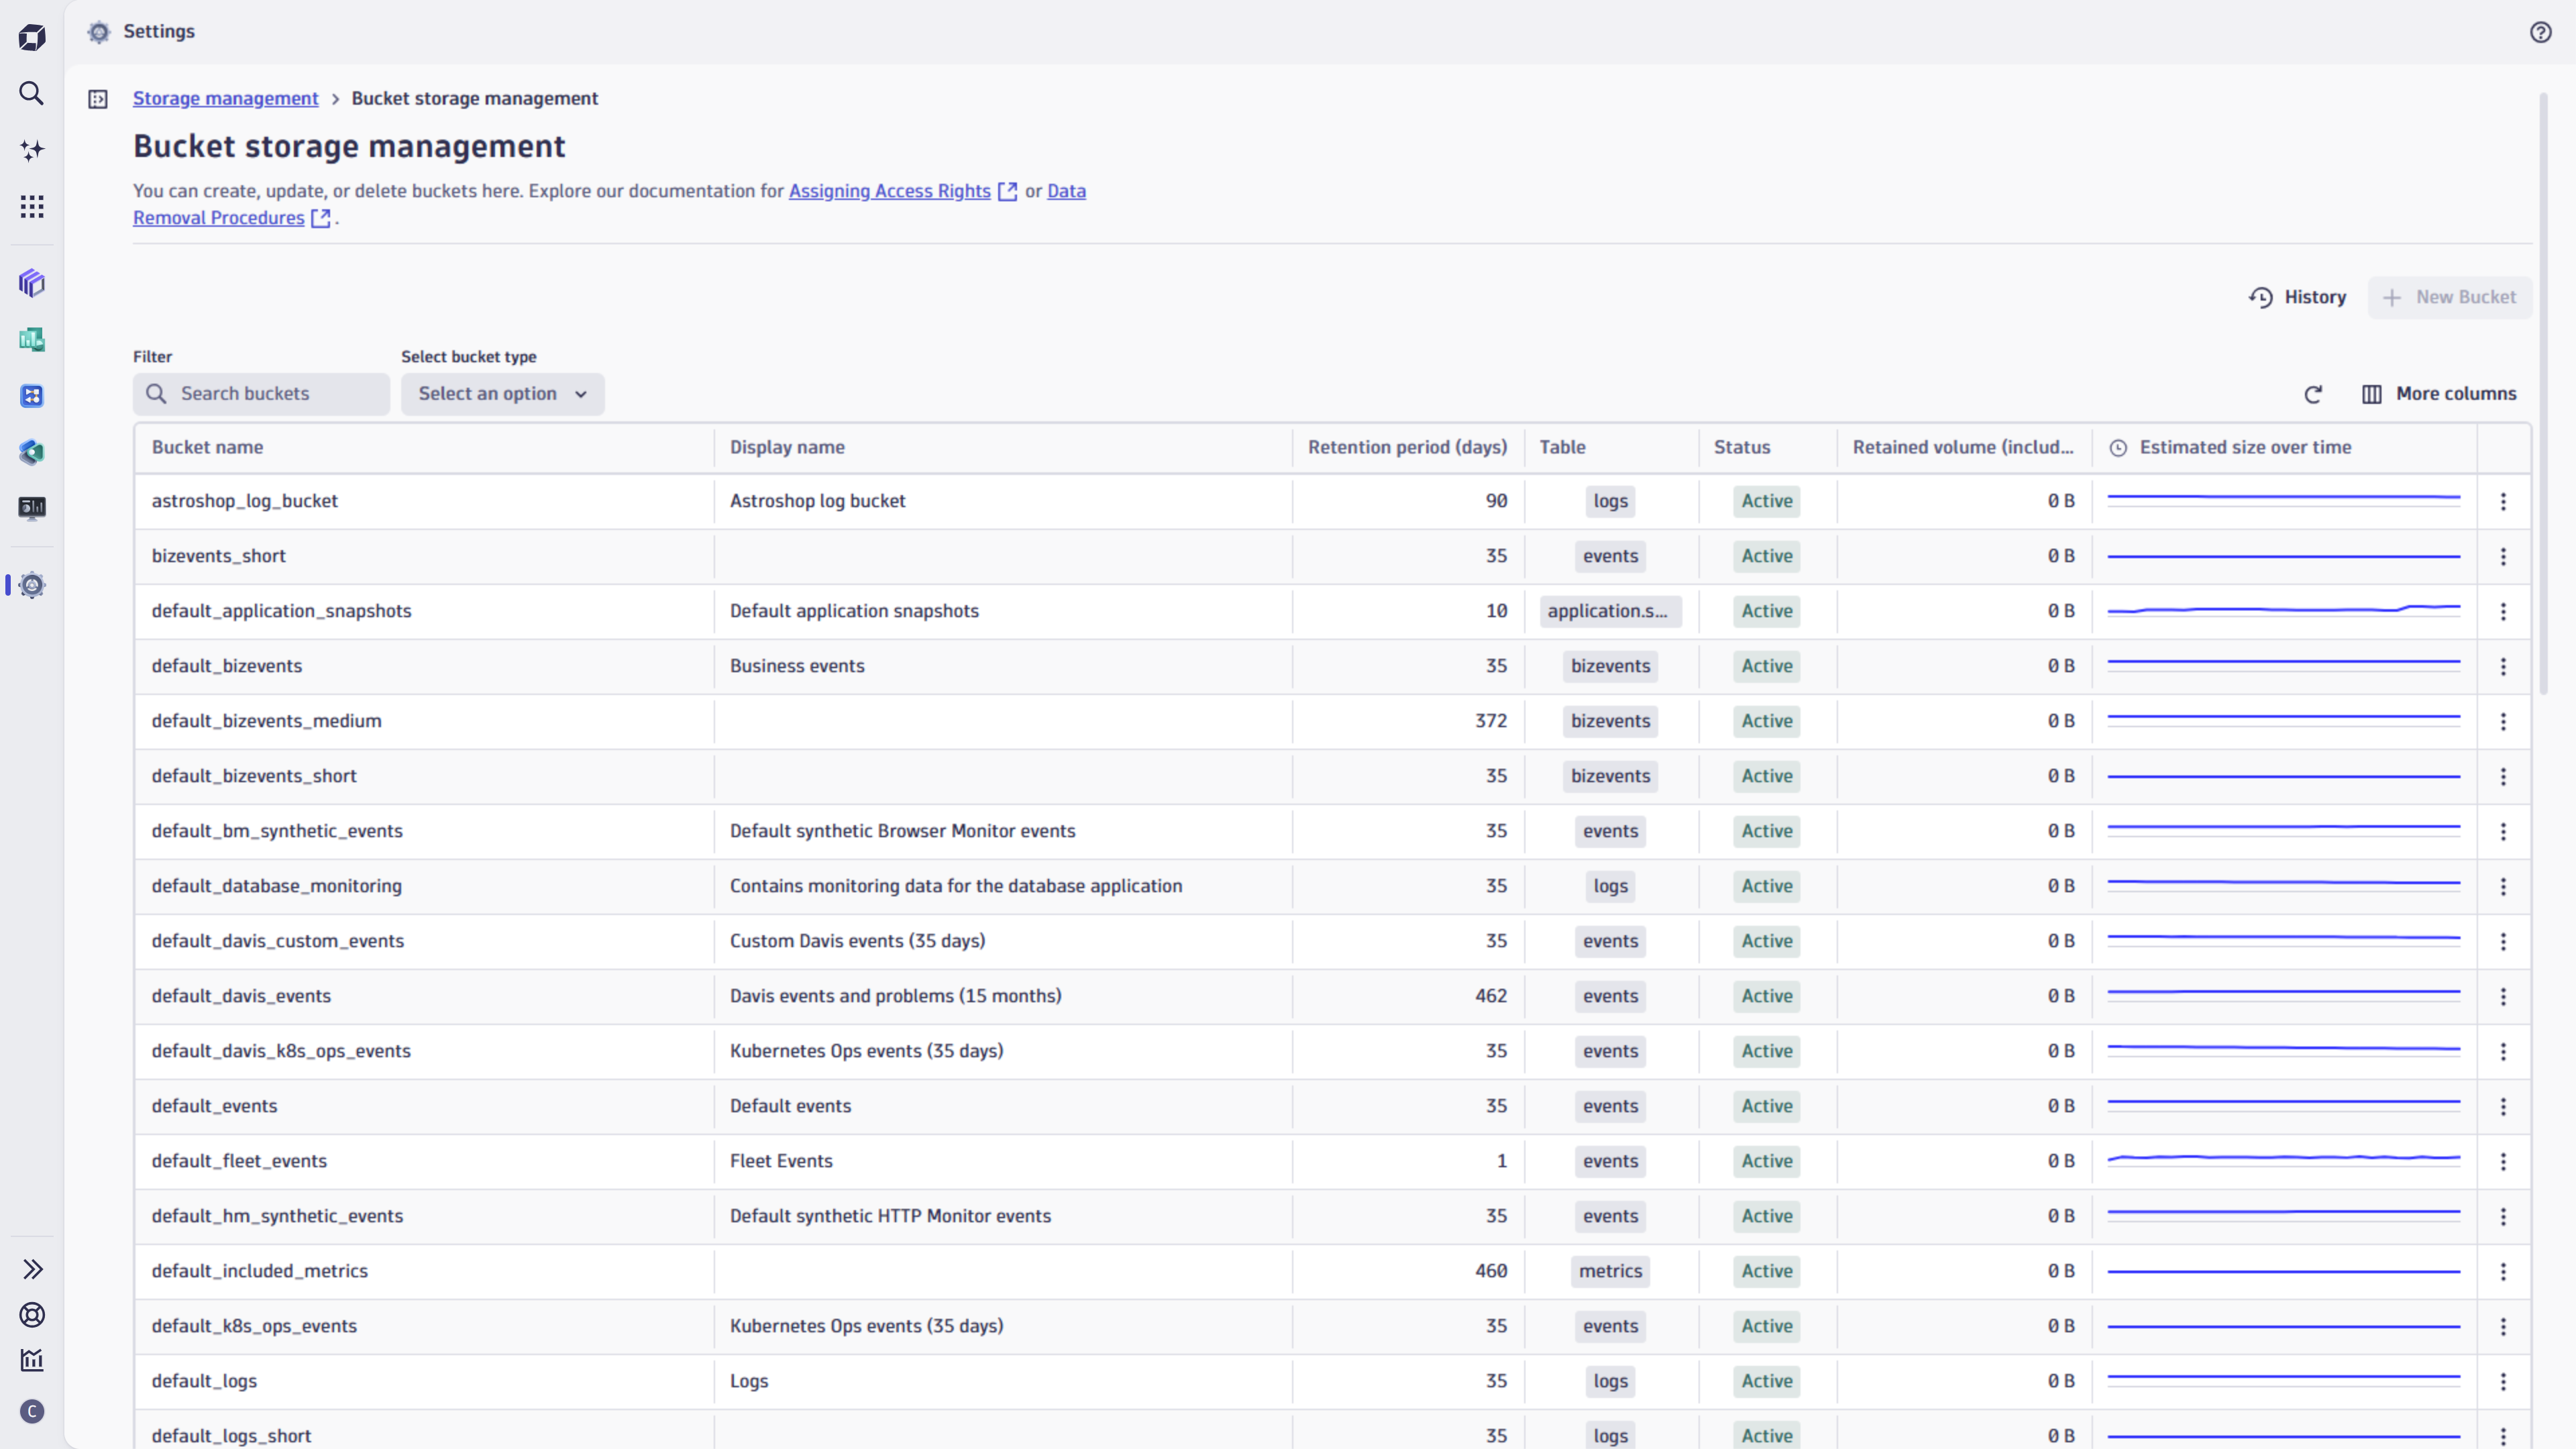The height and width of the screenshot is (1449, 2576).
Task: Open row actions for default_fleet_events
Action: click(x=2503, y=1161)
